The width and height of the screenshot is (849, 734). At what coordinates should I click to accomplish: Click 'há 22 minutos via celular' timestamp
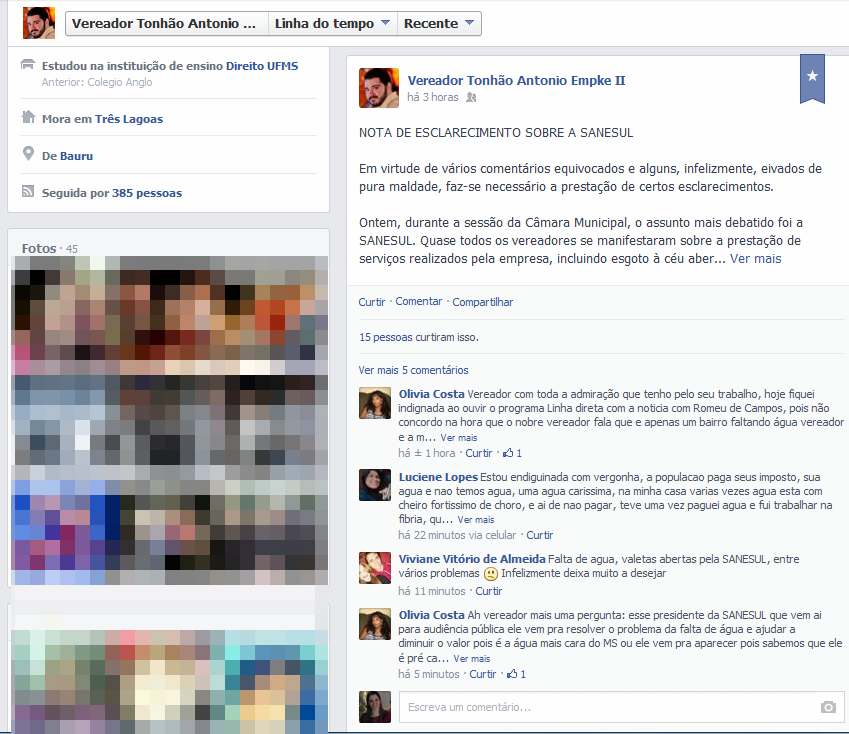click(x=457, y=535)
